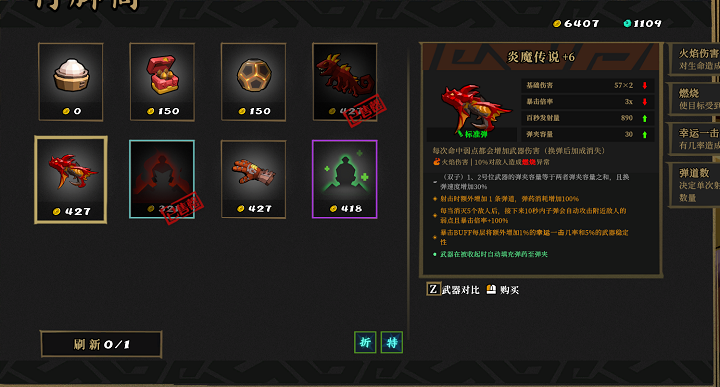
Task: Open the 幸运一击 lucky shot tab
Action: point(694,139)
